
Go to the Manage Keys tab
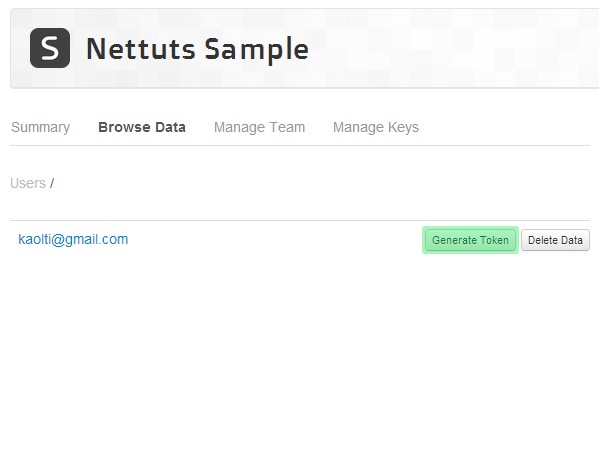[376, 127]
